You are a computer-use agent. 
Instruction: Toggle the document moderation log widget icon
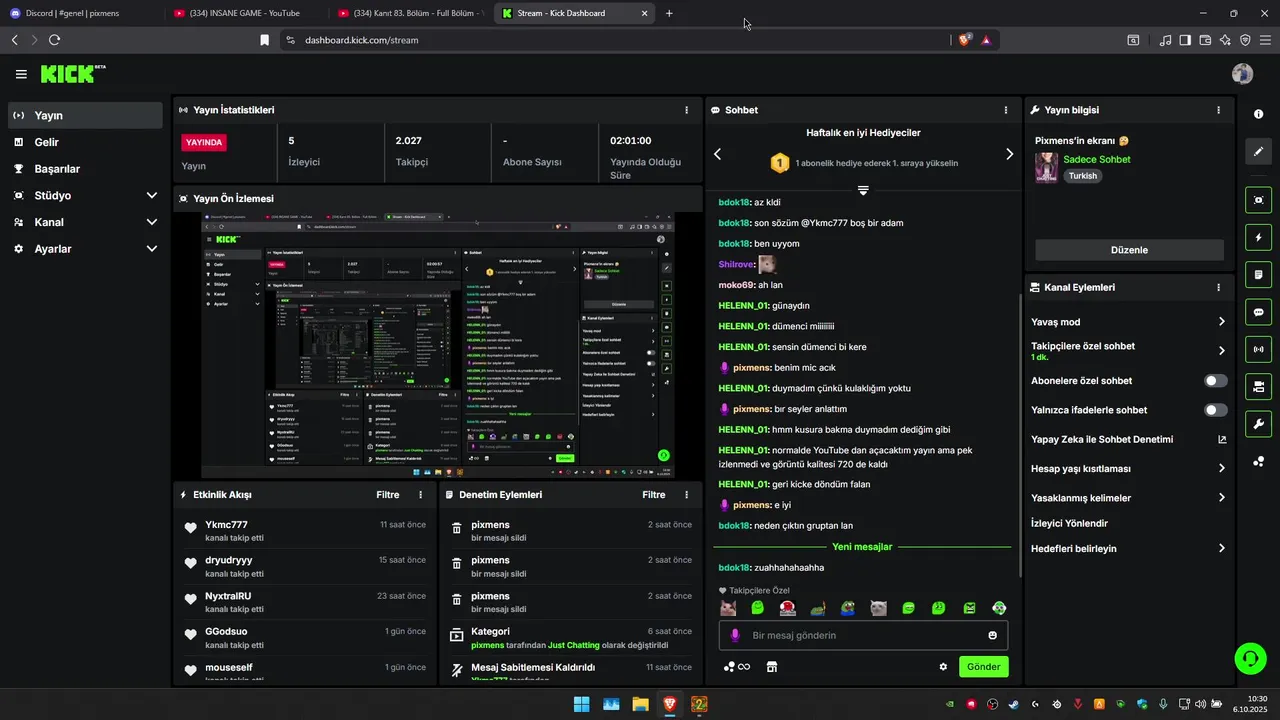point(1258,274)
